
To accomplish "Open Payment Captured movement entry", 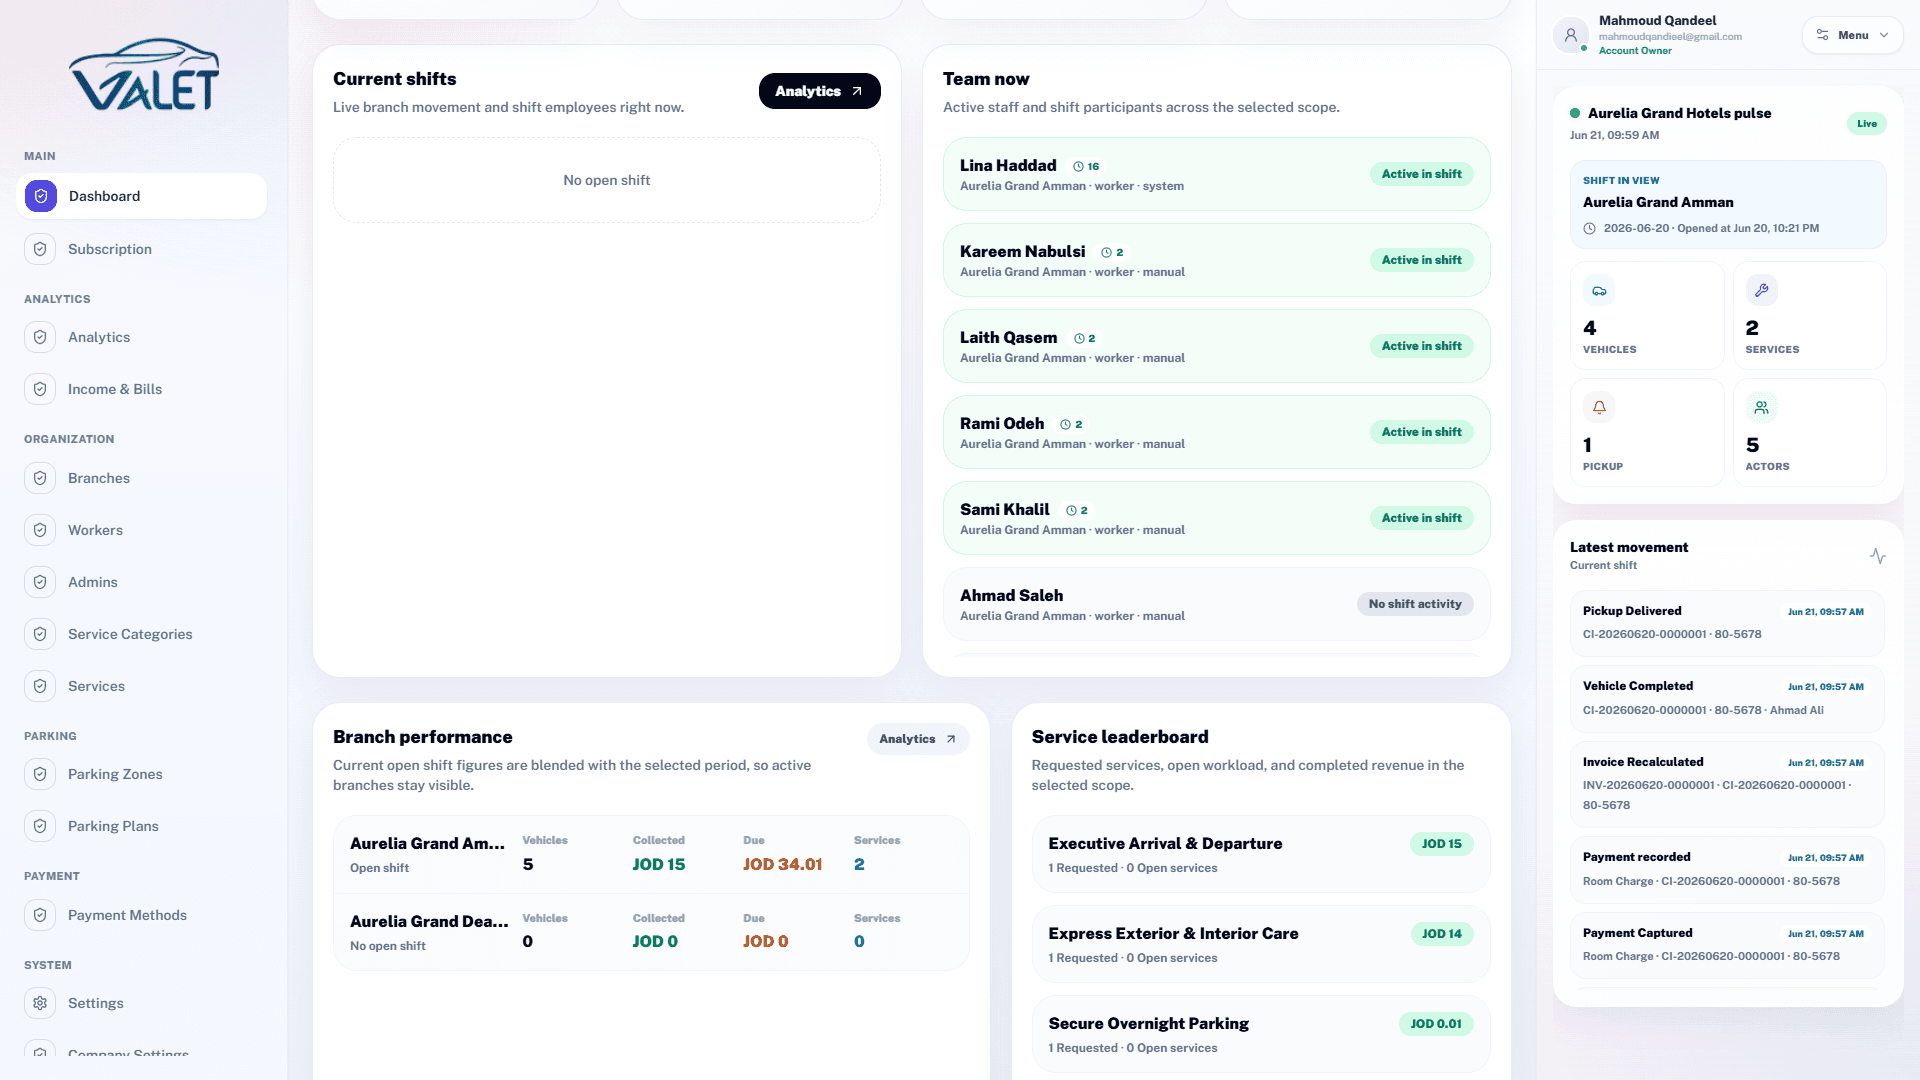I will click(1727, 944).
